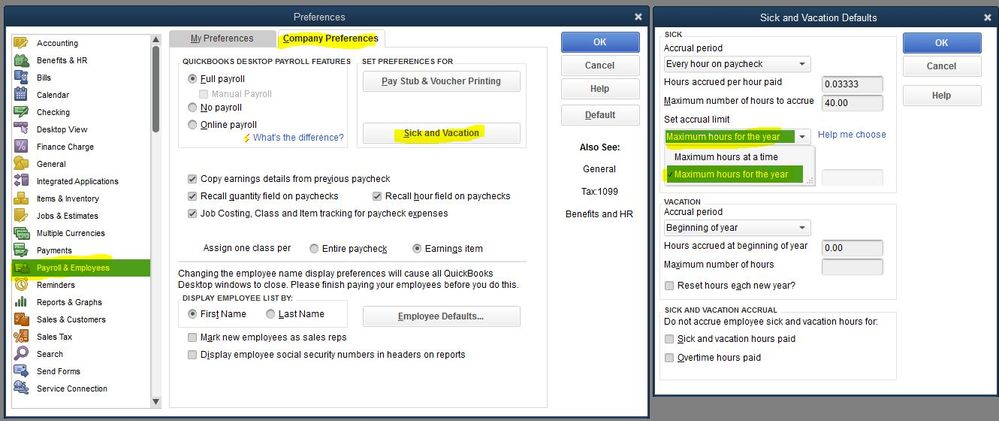Viewport: 999px width, 421px height.
Task: Click the Multiple Currencies icon
Action: pos(21,232)
